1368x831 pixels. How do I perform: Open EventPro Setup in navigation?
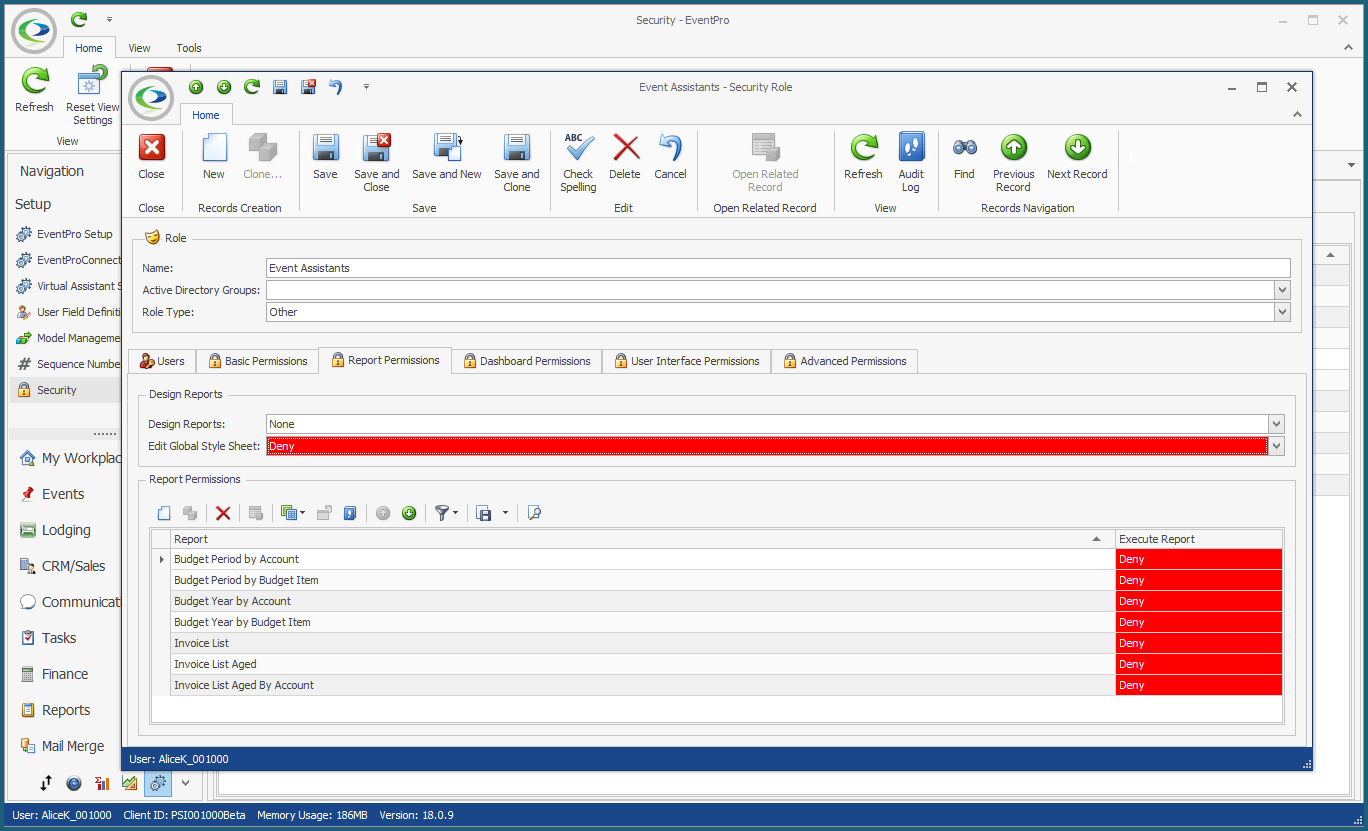click(65, 234)
